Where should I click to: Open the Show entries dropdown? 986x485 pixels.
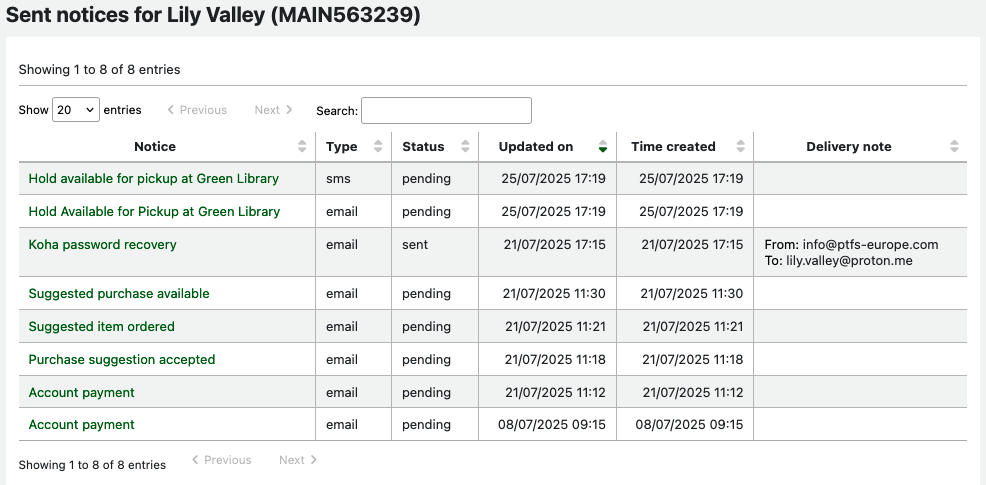(x=76, y=110)
